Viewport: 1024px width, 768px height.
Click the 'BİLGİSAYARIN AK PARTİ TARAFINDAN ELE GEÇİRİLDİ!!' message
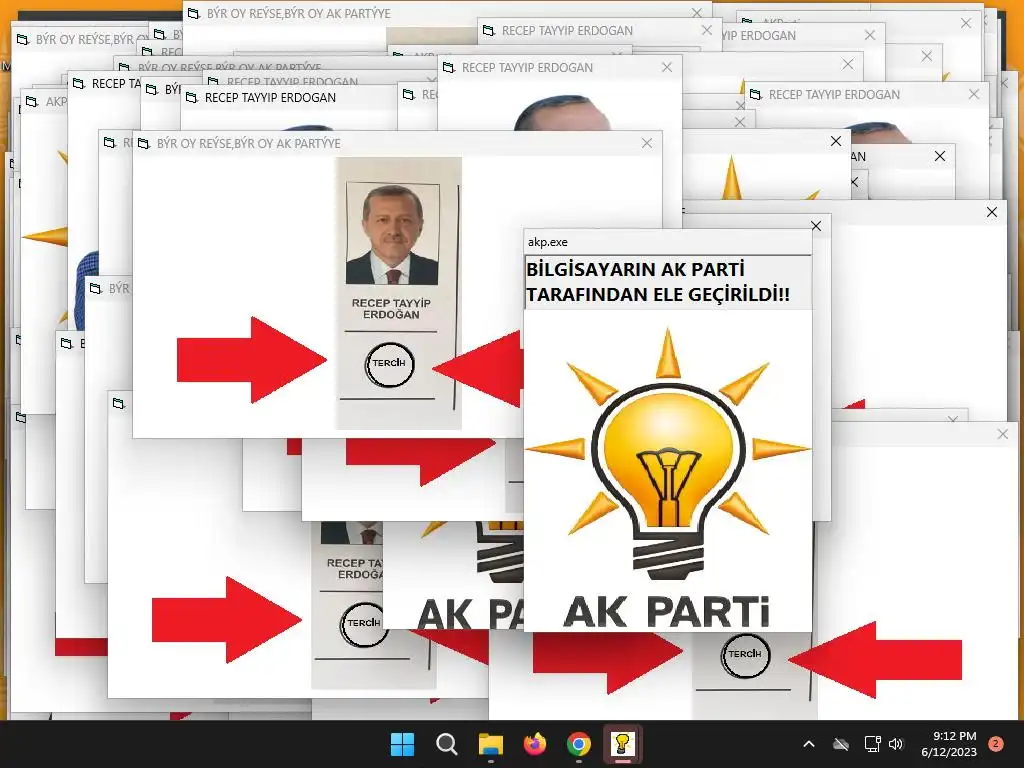658,281
